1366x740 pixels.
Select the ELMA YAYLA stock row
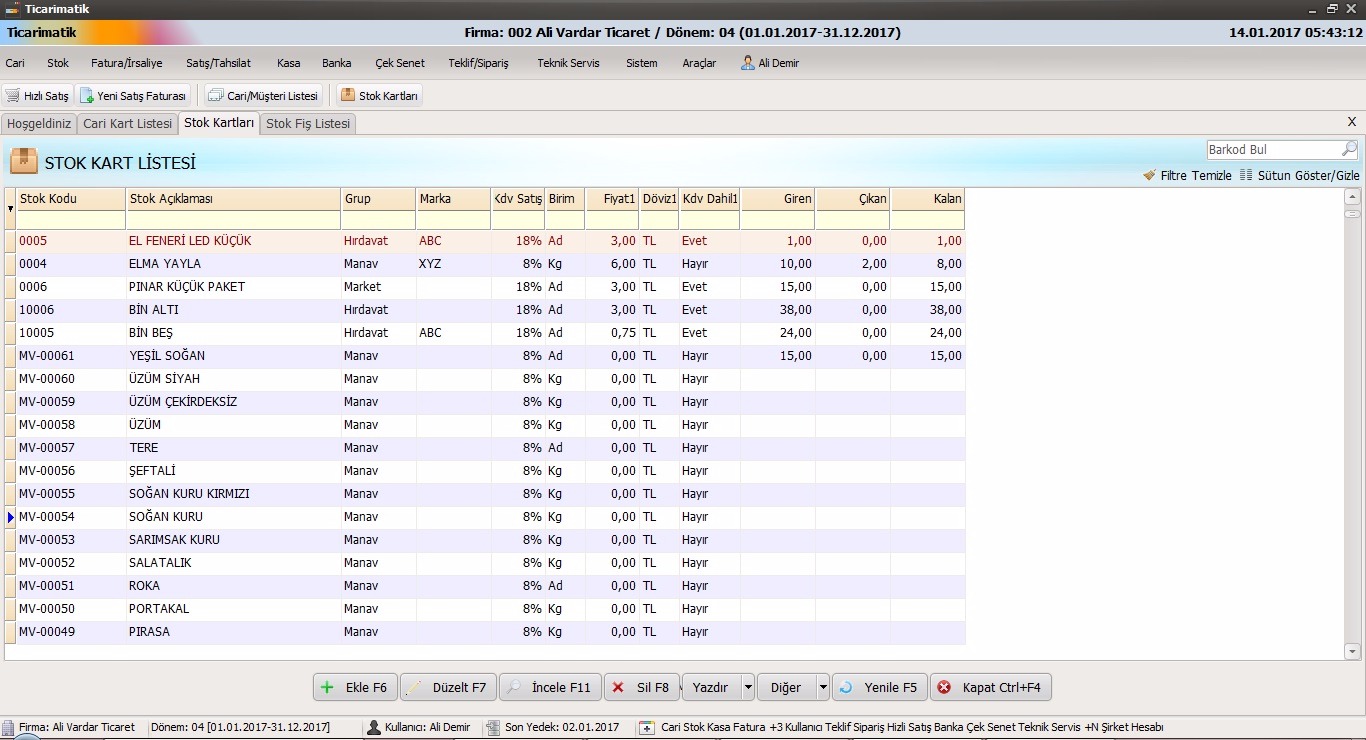165,264
